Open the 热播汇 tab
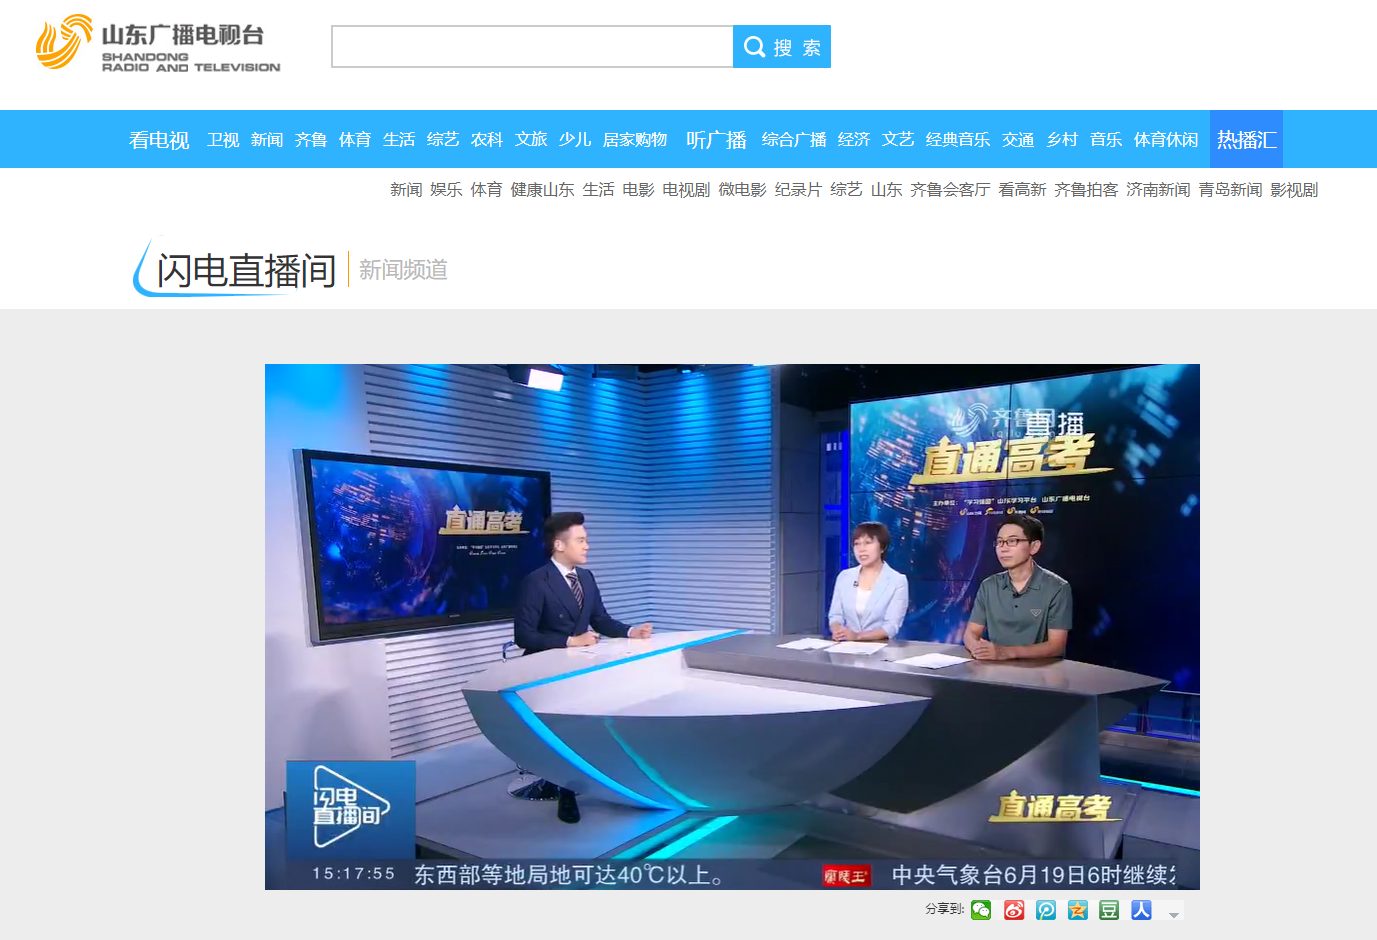Image resolution: width=1377 pixels, height=940 pixels. click(x=1246, y=140)
